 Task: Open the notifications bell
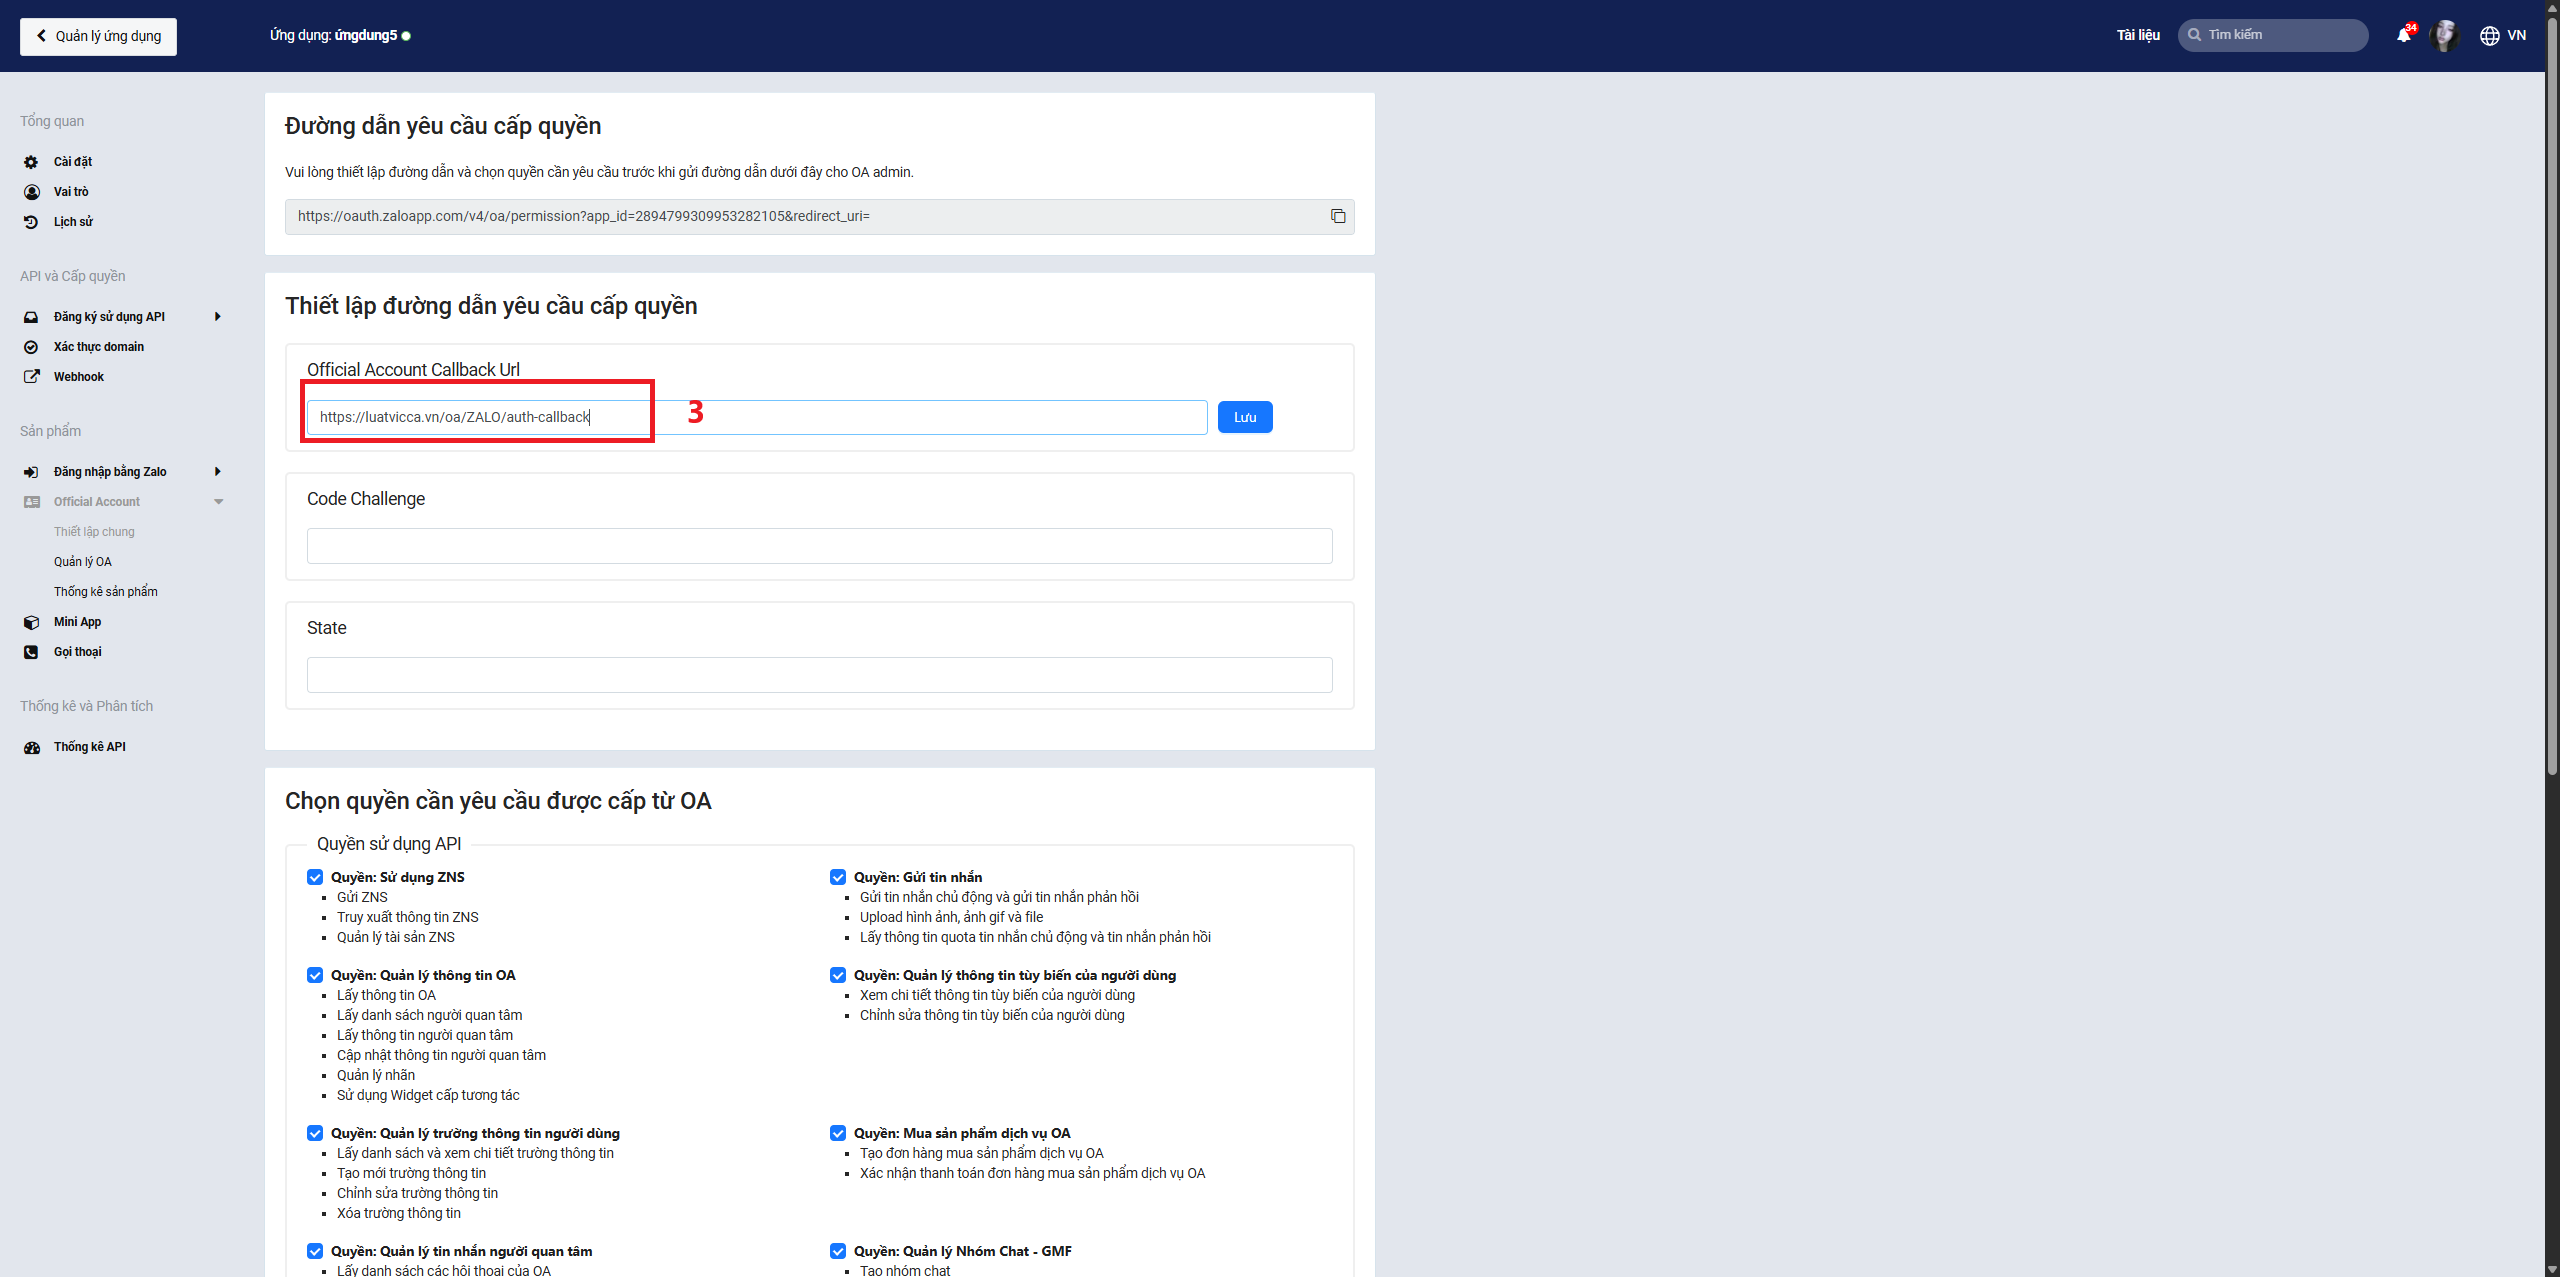click(2404, 35)
